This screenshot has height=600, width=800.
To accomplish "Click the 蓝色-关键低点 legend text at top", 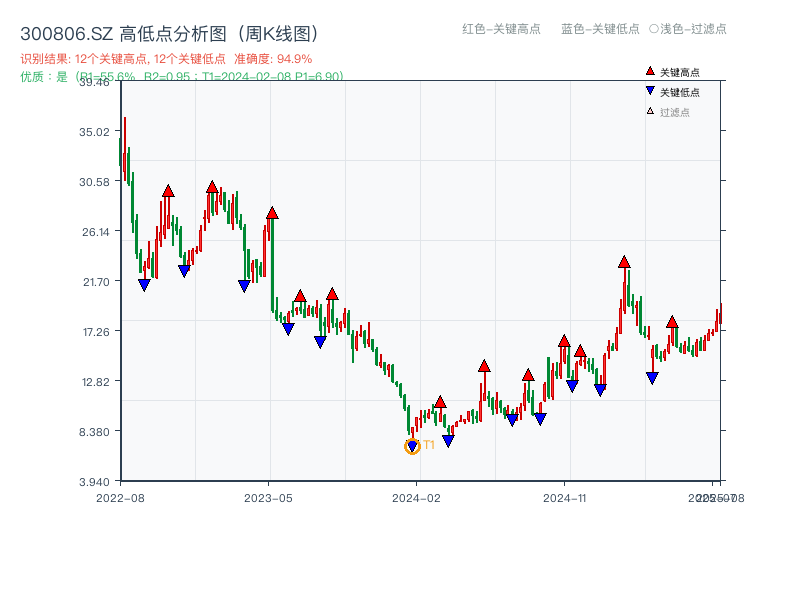I will coord(600,29).
